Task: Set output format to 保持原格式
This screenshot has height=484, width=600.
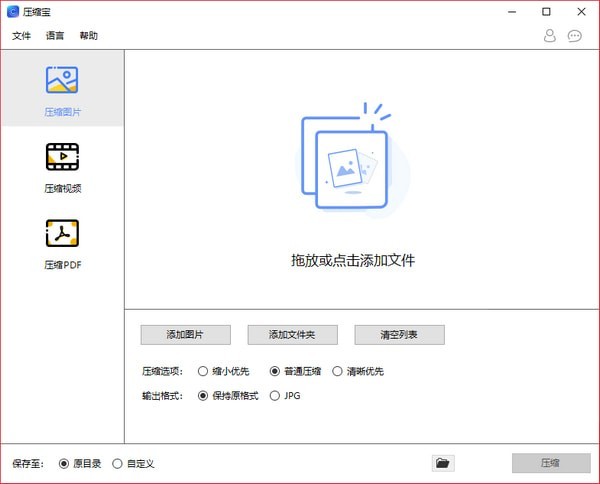Action: click(x=203, y=395)
